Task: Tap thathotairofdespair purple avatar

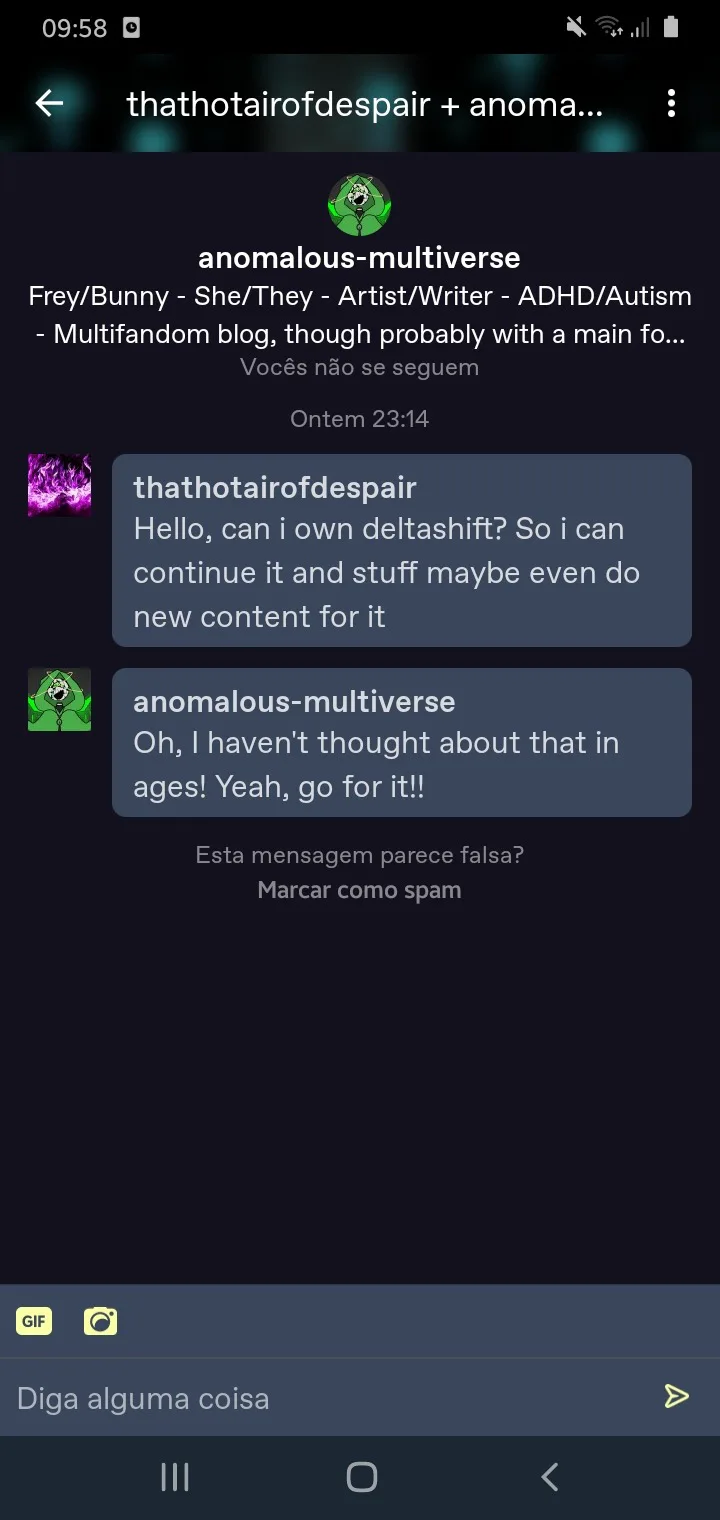Action: [x=59, y=485]
